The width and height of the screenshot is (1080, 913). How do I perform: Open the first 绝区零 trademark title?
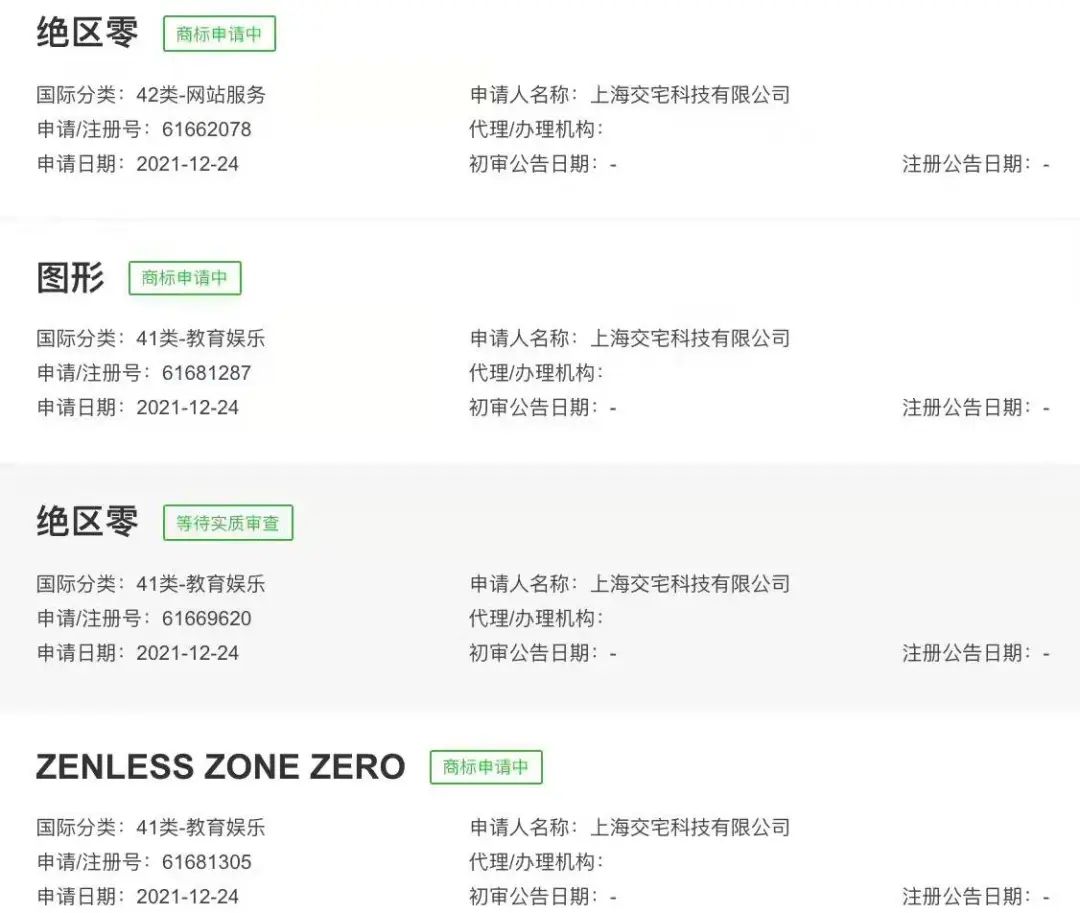(87, 33)
